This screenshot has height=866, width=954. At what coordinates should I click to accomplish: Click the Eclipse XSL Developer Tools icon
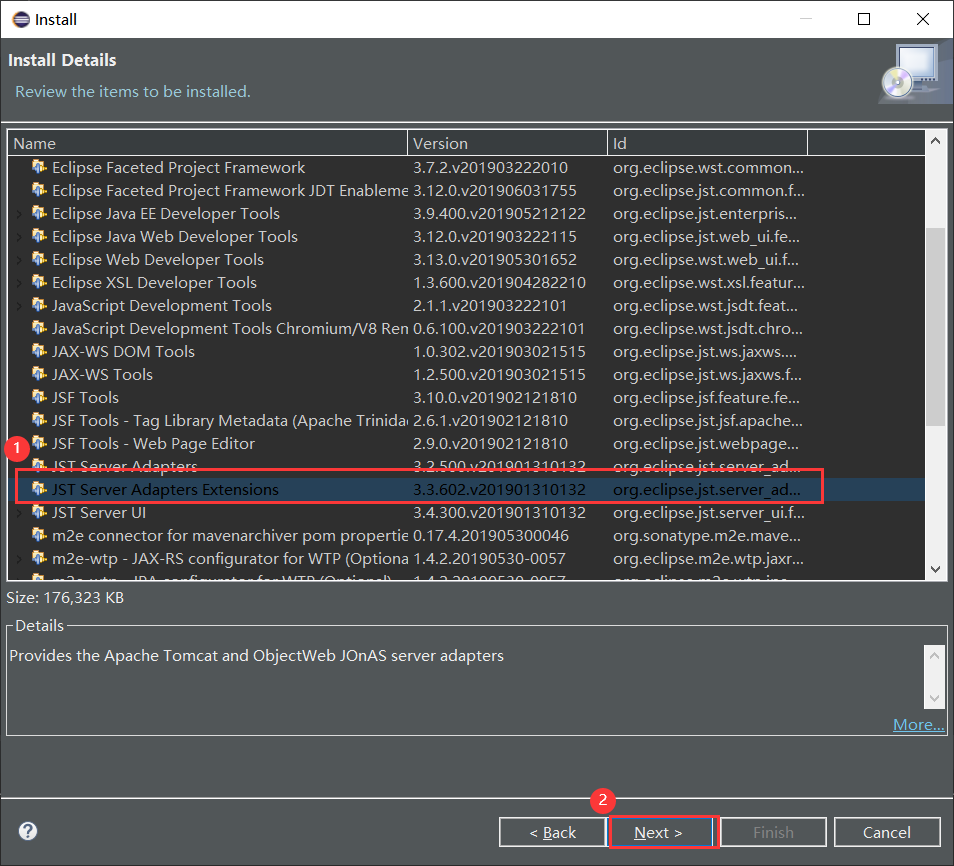(x=39, y=282)
